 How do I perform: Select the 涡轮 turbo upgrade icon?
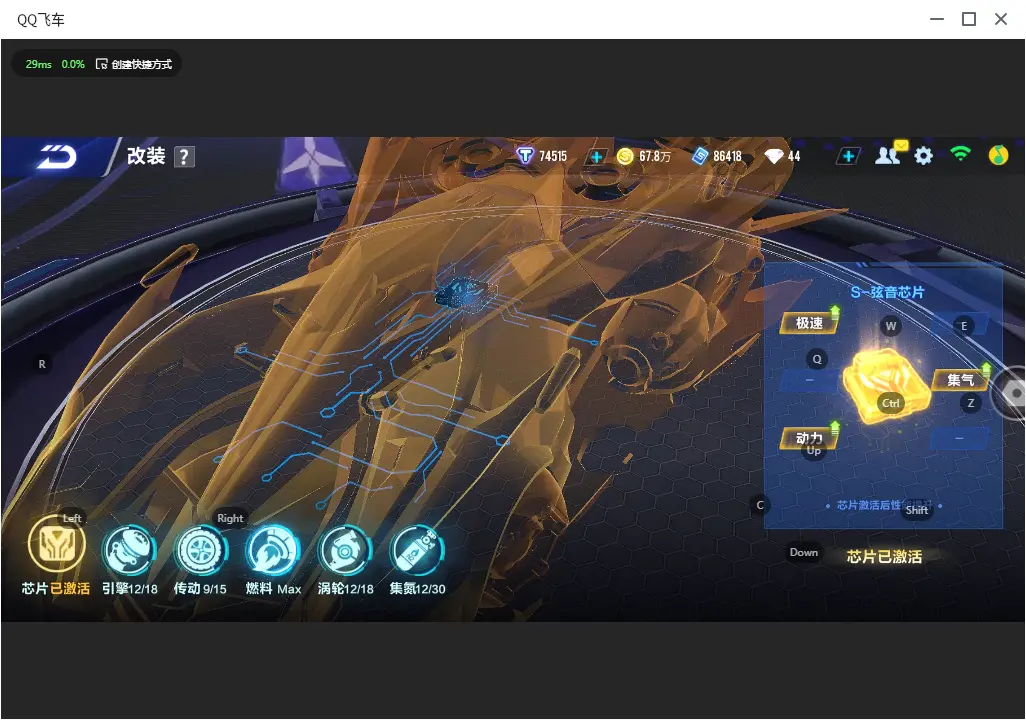click(345, 550)
